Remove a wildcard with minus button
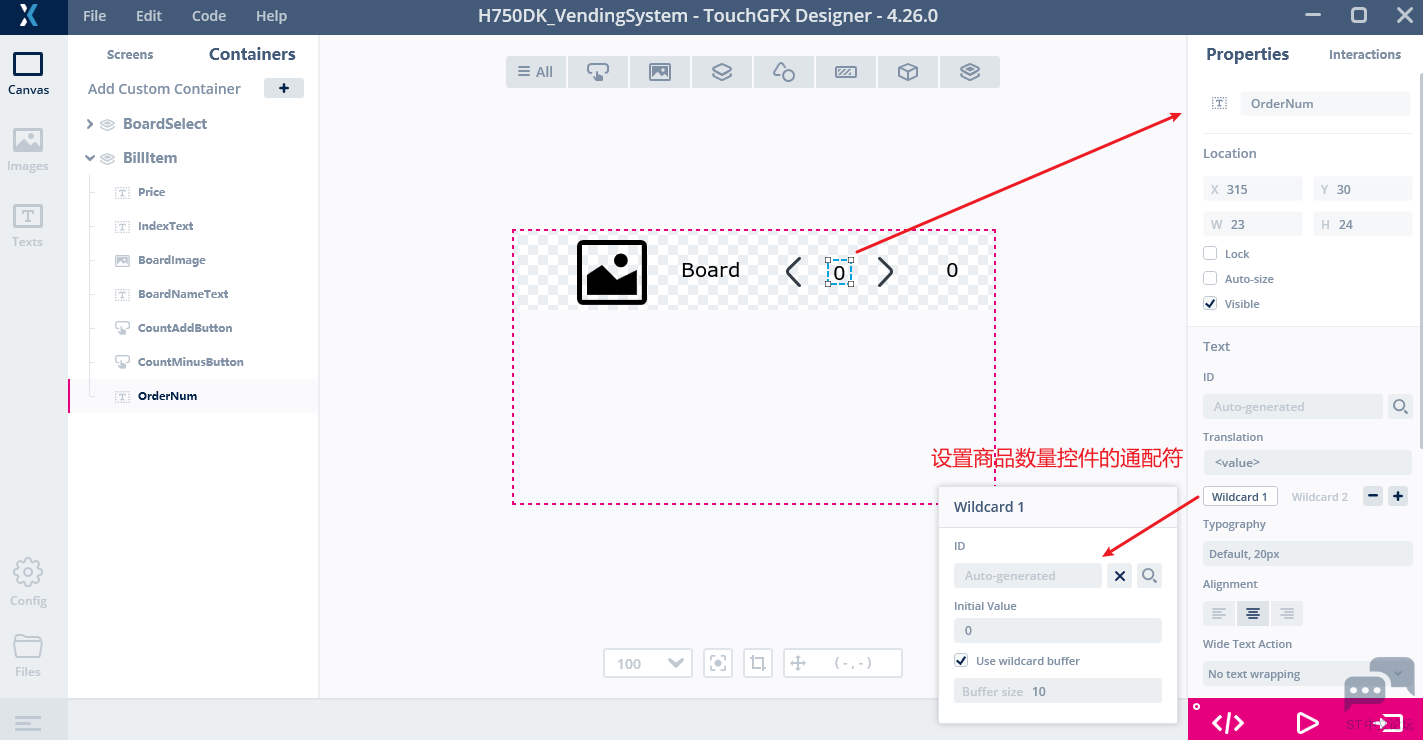Screen dimensions: 1423x740 click(1373, 496)
